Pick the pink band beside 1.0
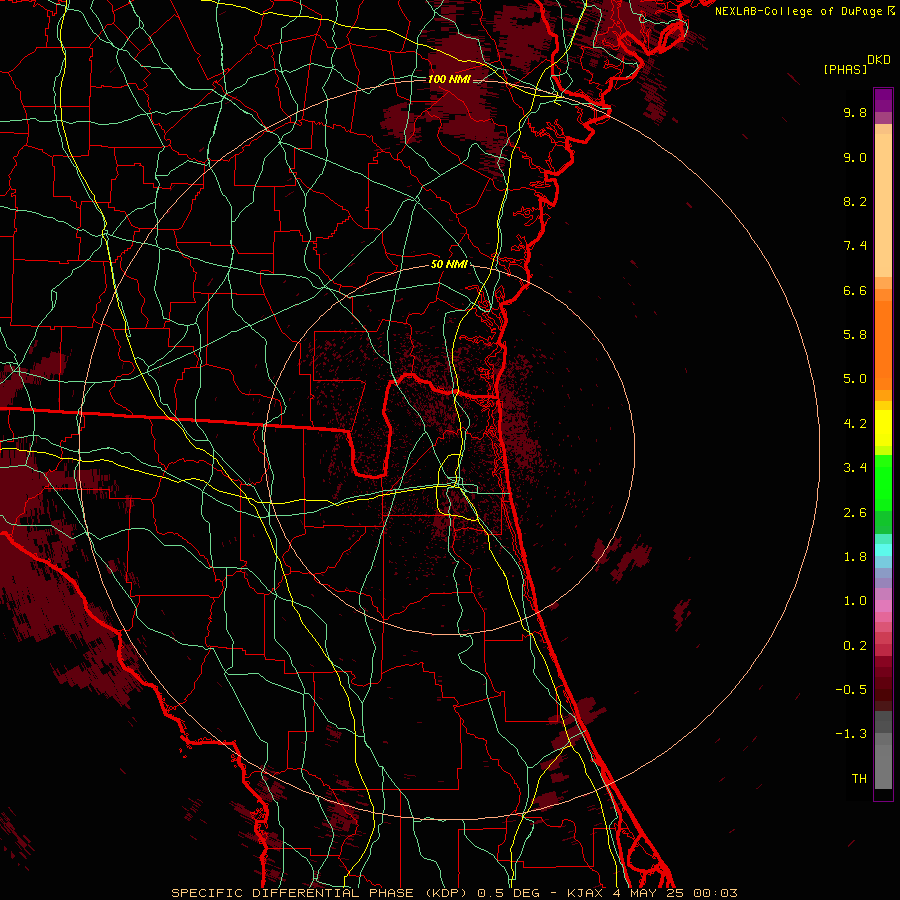The width and height of the screenshot is (900, 900). pyautogui.click(x=883, y=606)
